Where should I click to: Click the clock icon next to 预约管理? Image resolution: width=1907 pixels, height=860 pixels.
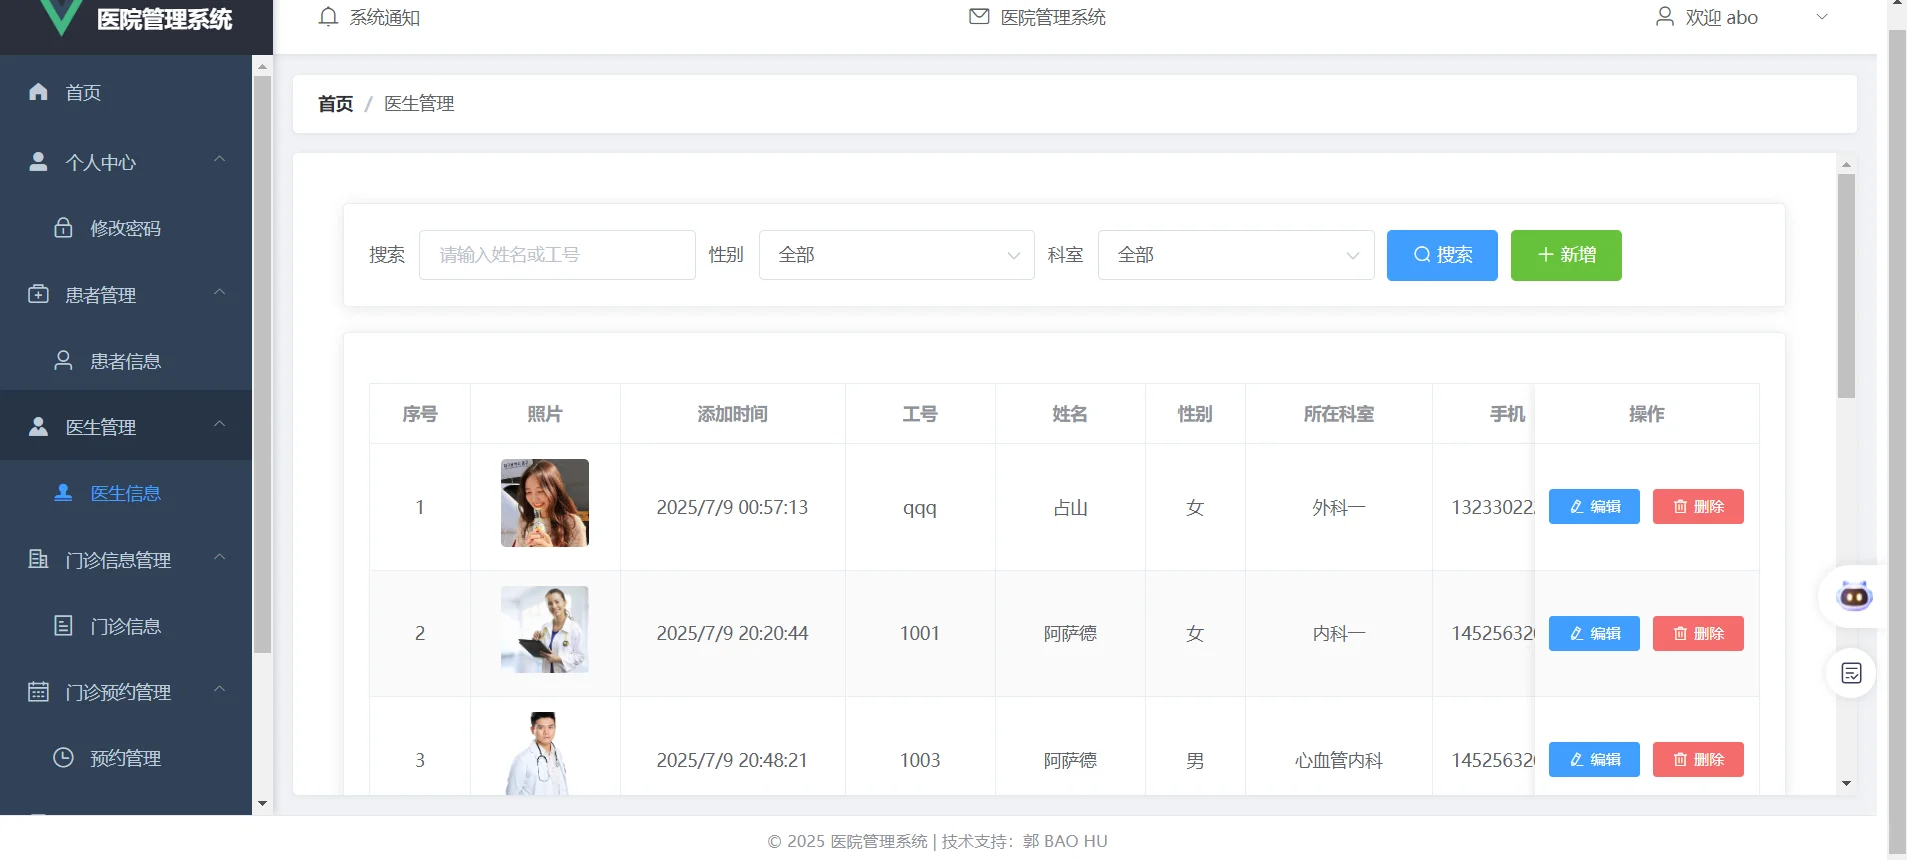coord(63,758)
